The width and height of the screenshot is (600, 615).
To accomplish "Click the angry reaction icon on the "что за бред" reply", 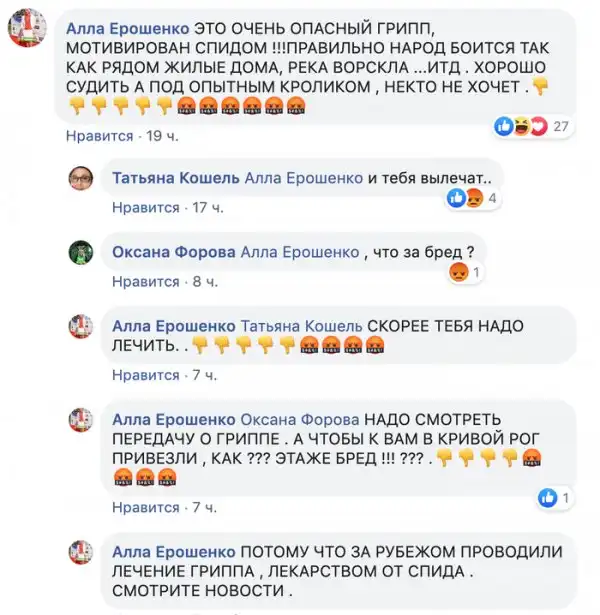I will [x=458, y=272].
